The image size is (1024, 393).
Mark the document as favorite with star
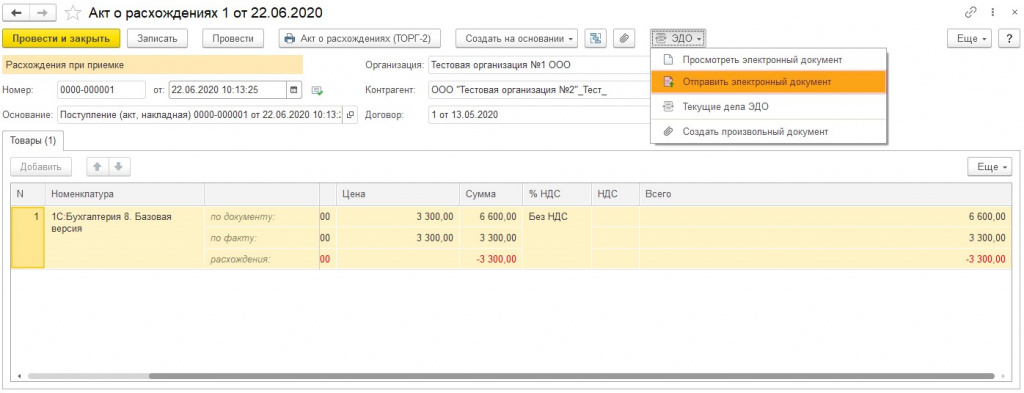(x=74, y=13)
